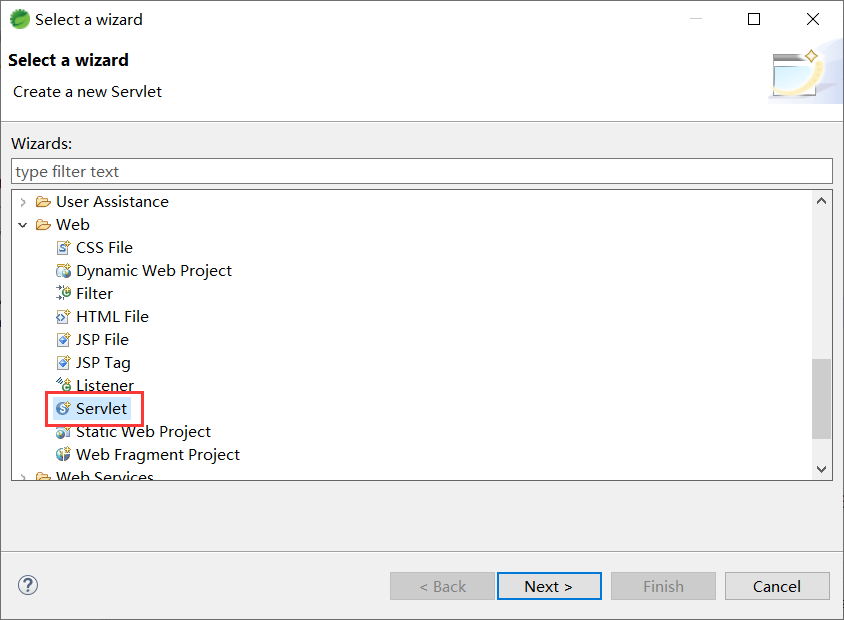Click the Cancel button
Image resolution: width=844 pixels, height=620 pixels.
[x=777, y=586]
